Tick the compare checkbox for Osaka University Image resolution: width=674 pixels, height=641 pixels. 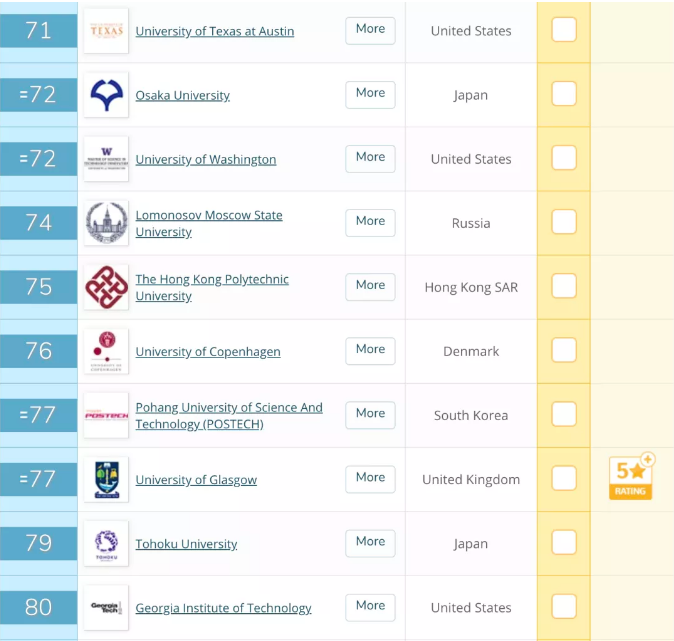click(564, 94)
